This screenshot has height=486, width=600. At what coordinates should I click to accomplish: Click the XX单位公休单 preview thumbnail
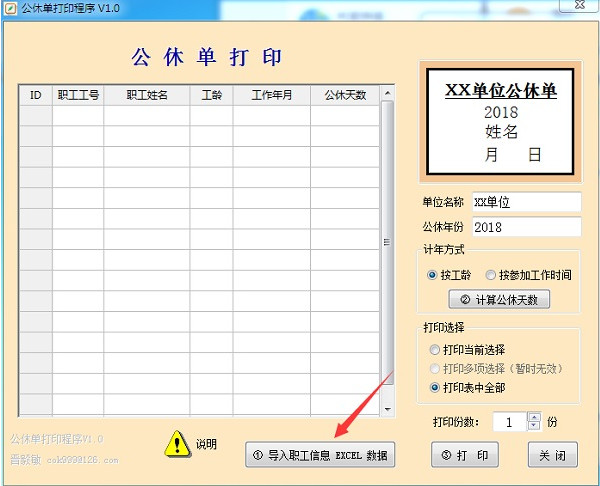click(x=501, y=122)
